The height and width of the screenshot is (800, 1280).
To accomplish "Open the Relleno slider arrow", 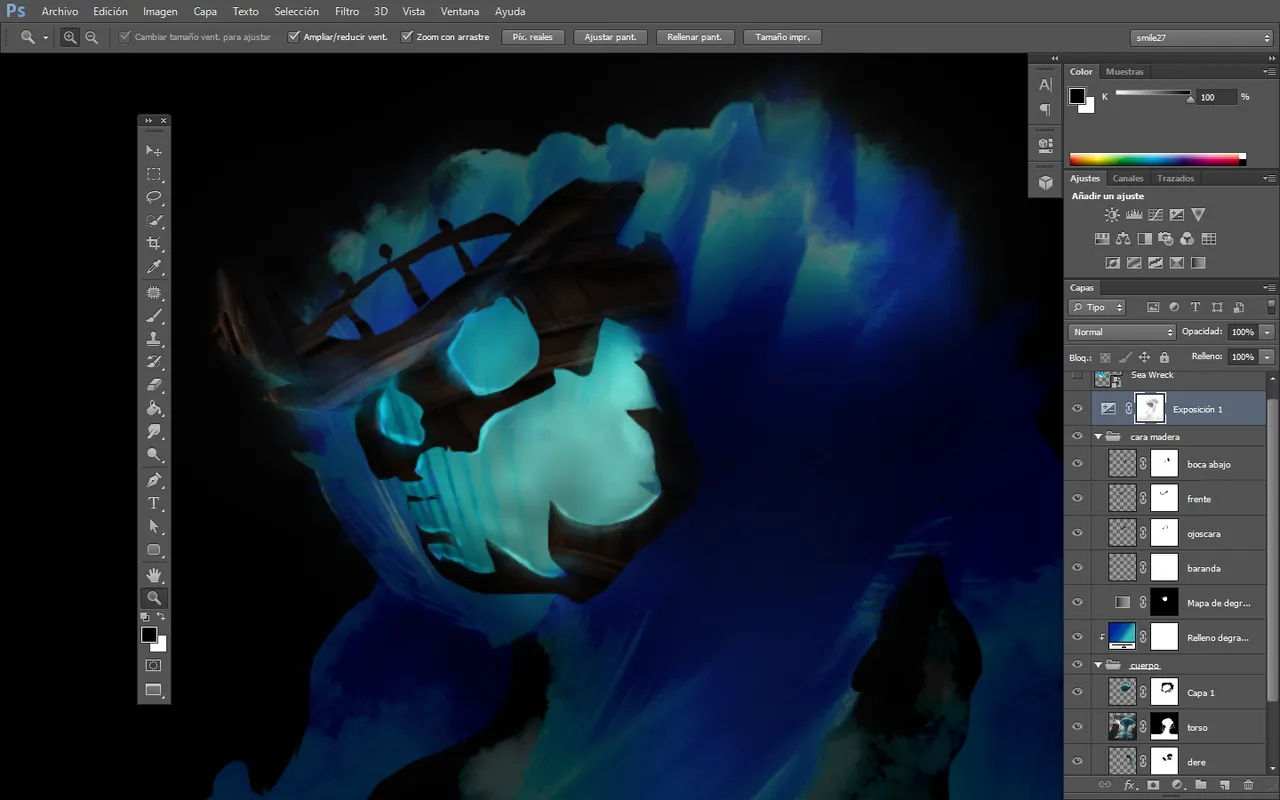I will [x=1268, y=357].
